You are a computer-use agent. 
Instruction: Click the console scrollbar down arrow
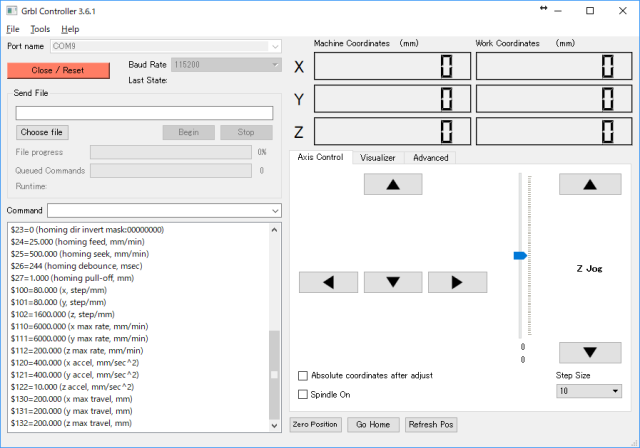coord(274,426)
